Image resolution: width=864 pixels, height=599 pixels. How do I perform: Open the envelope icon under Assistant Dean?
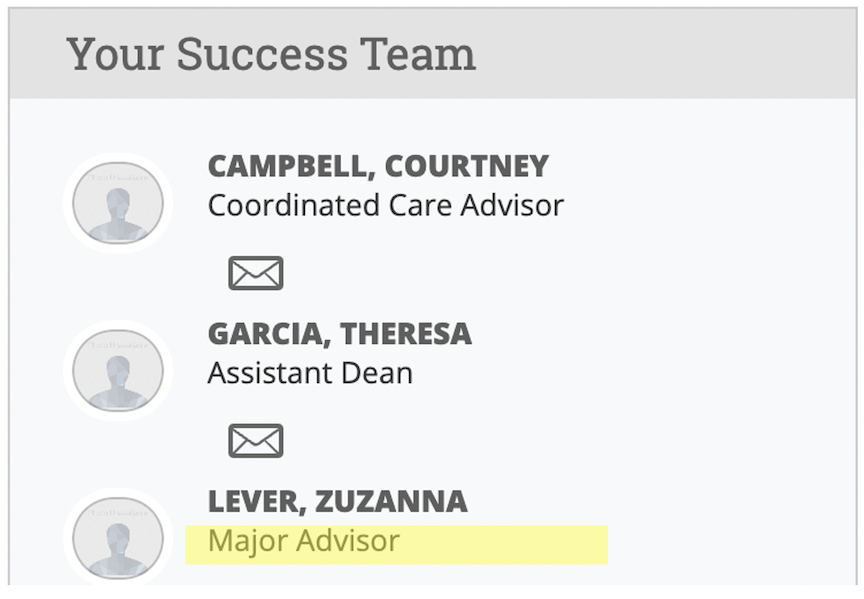coord(256,440)
